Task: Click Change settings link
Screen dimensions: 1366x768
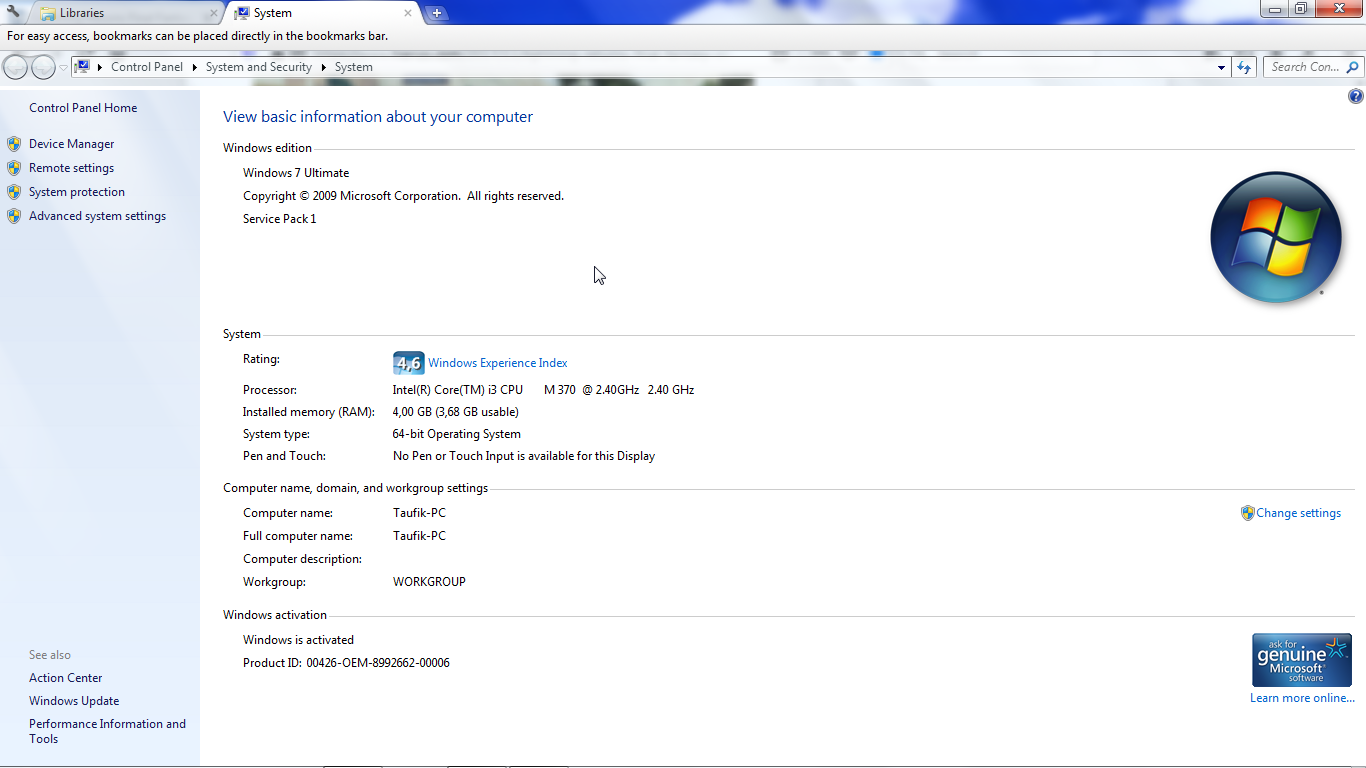Action: pos(1299,513)
